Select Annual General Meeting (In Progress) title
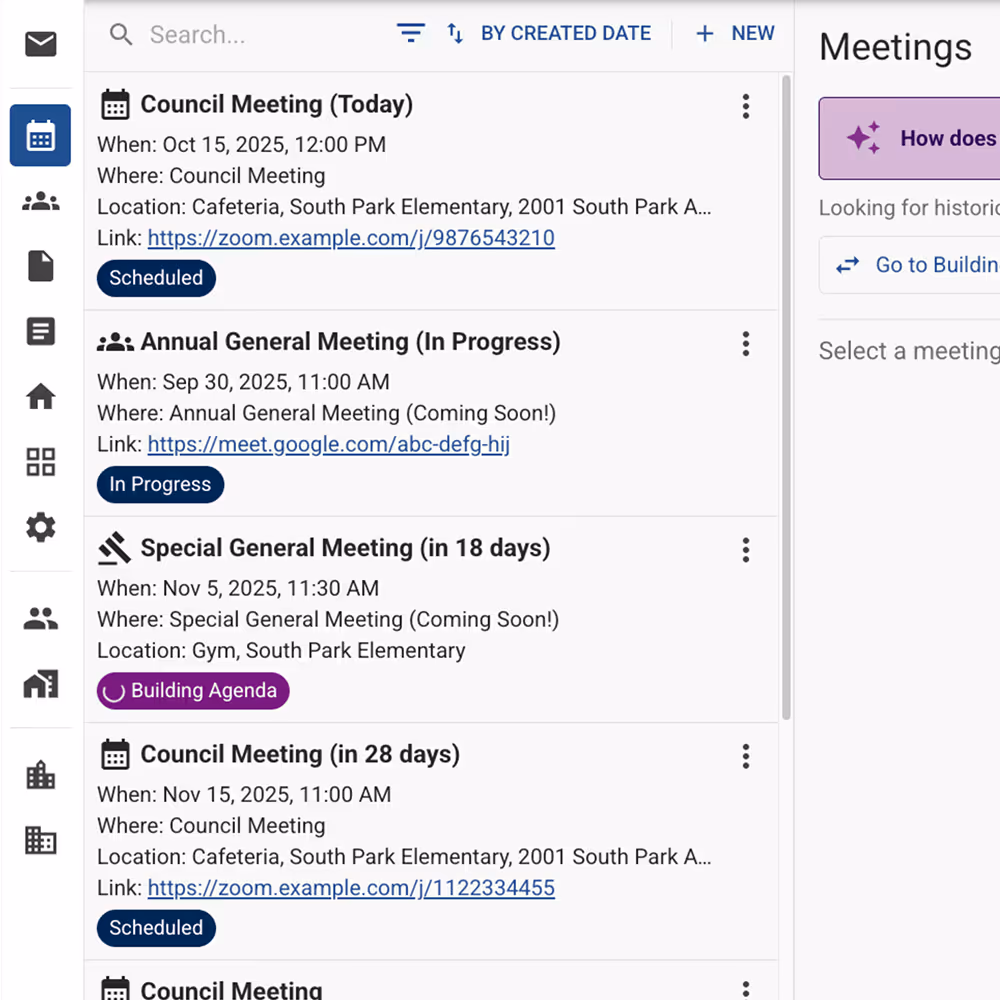Screen dimensions: 1000x1000 350,342
